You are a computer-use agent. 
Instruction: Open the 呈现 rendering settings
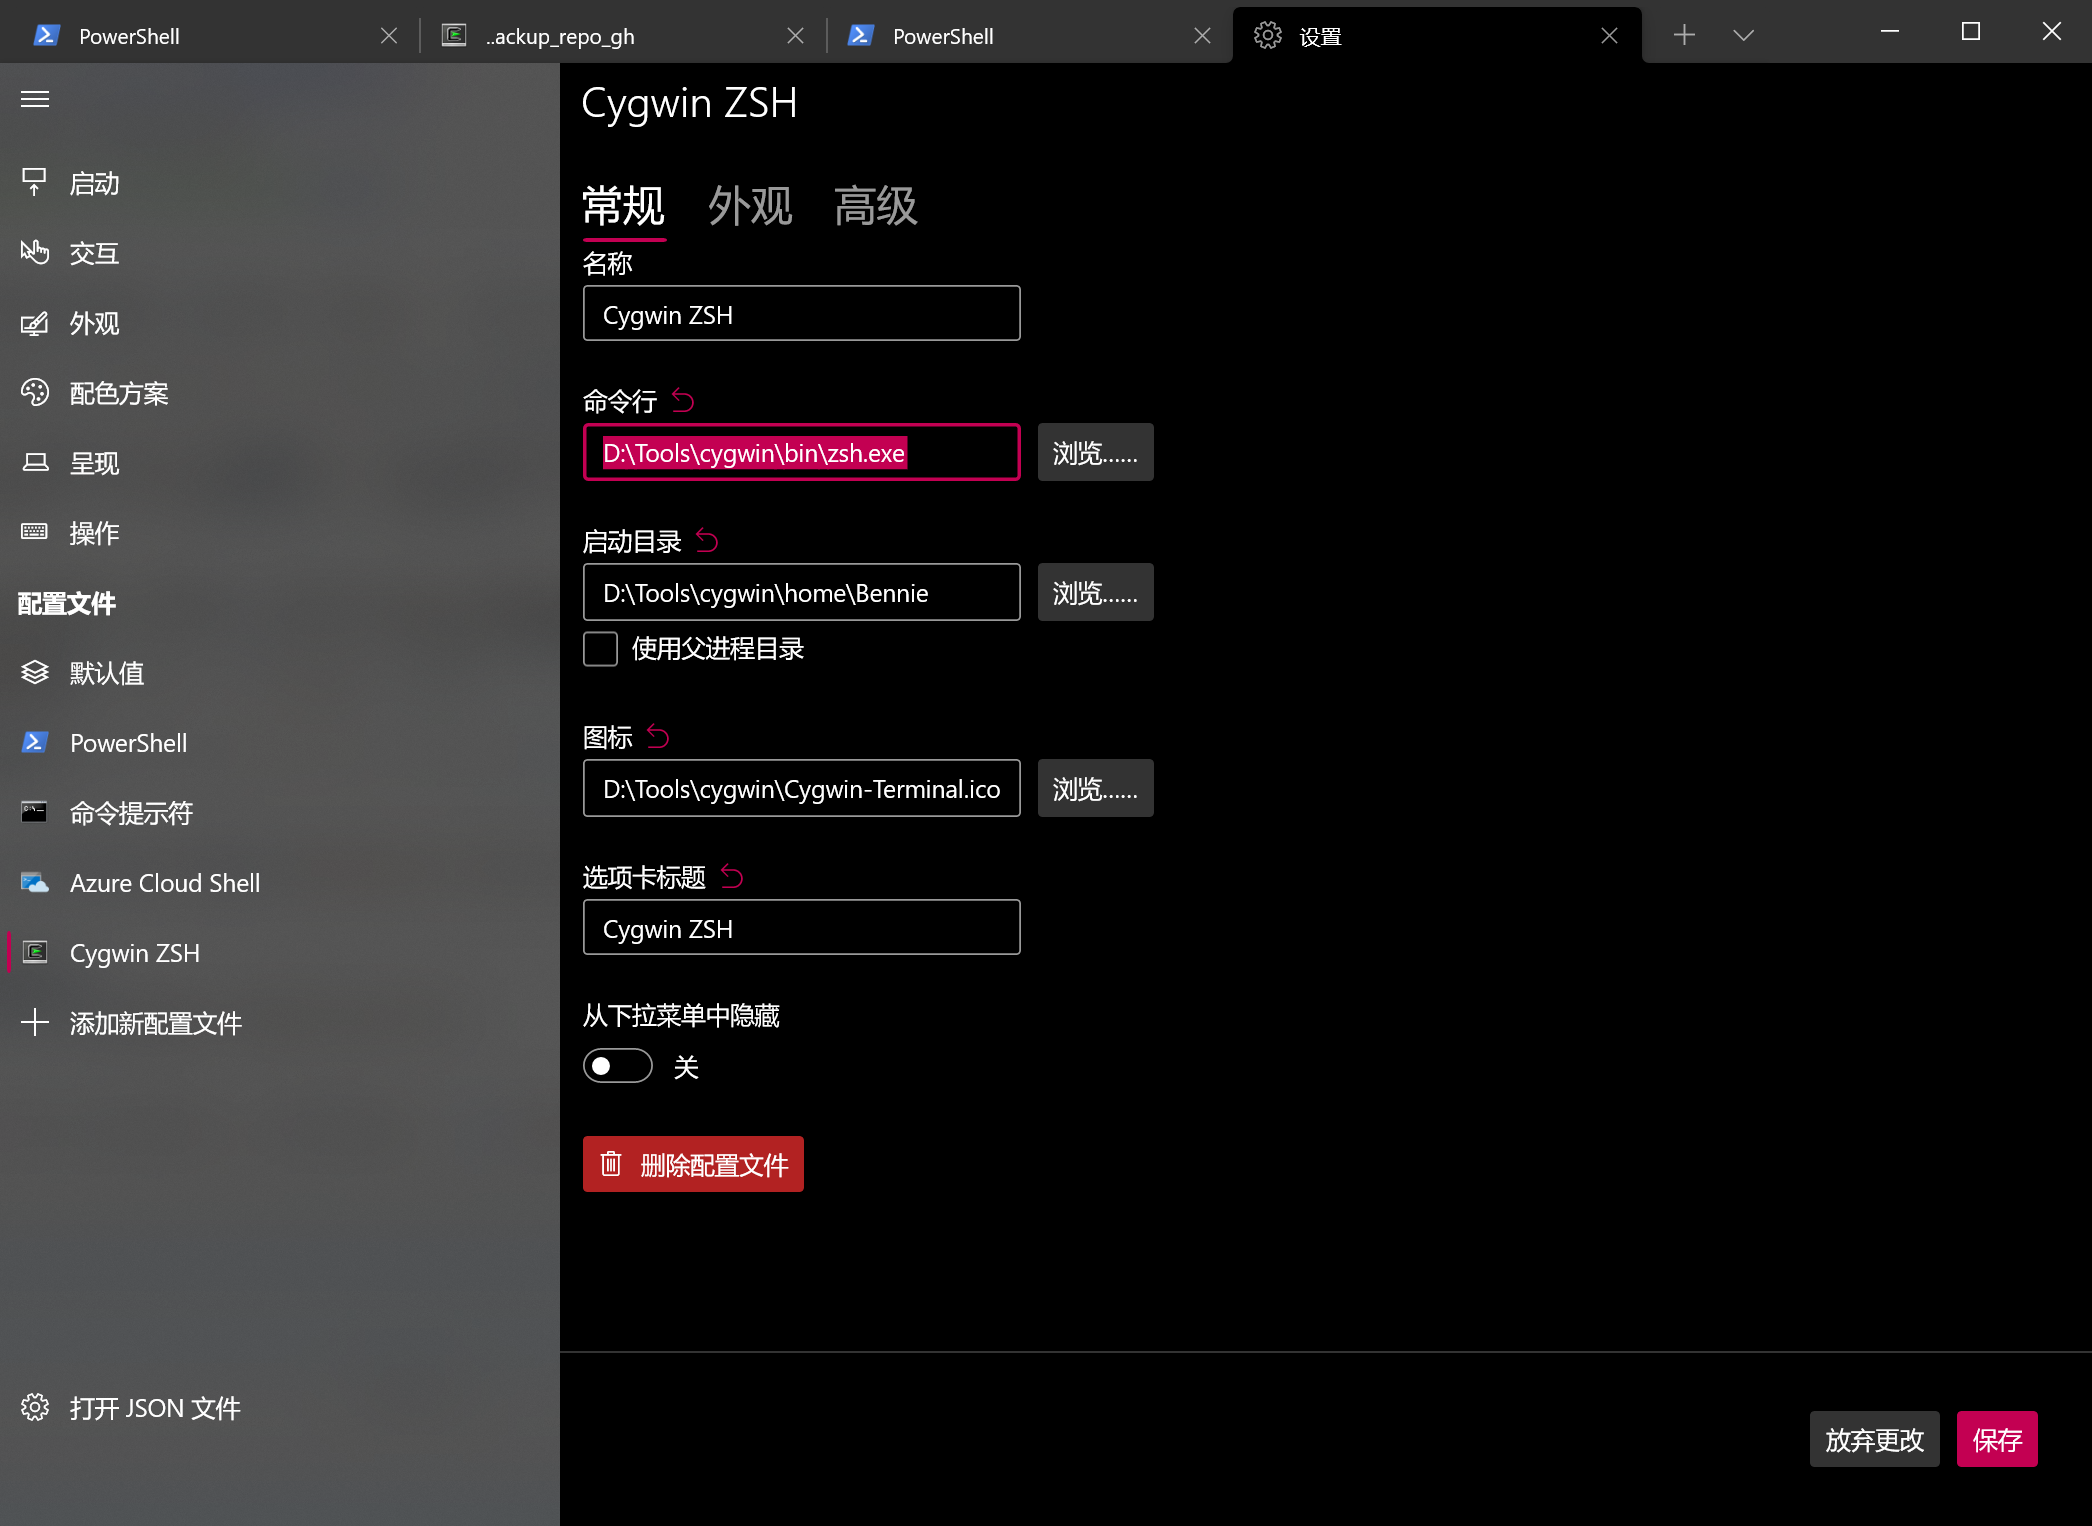pyautogui.click(x=280, y=463)
